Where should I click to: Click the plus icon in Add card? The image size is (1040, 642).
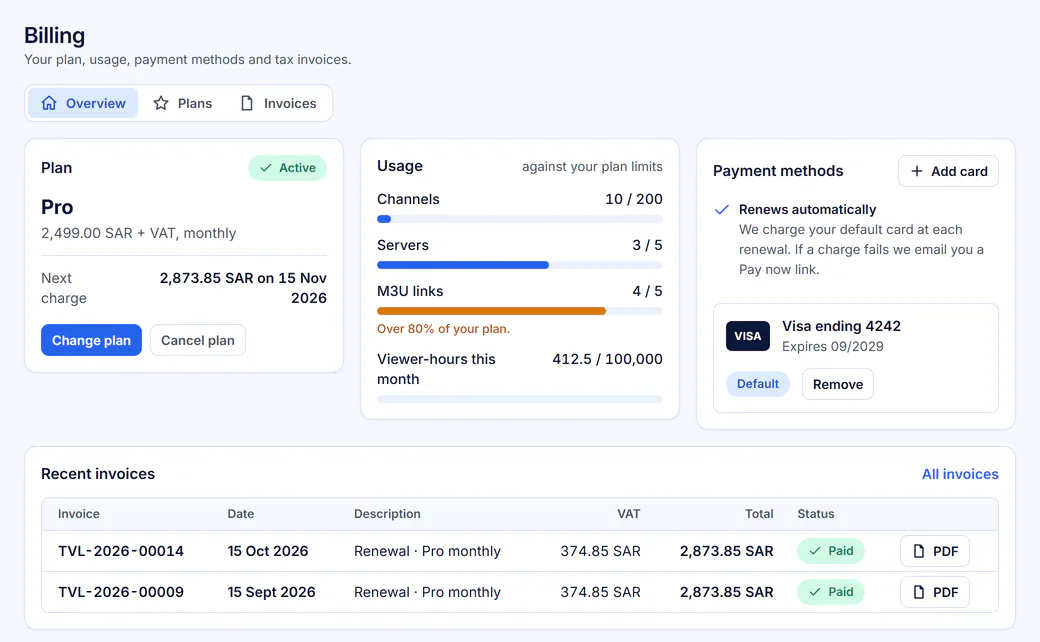(917, 171)
